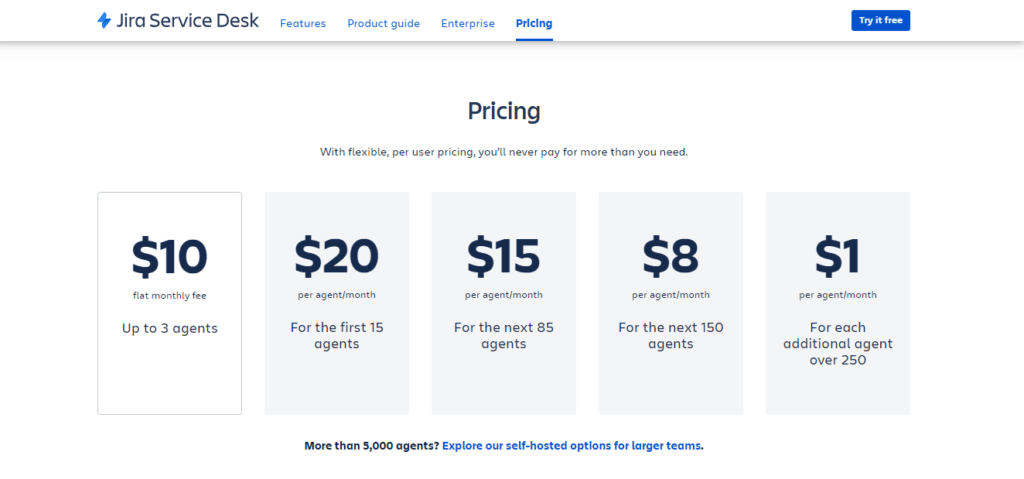Click the Jira Service Desk lightning bolt logo
The height and width of the screenshot is (479, 1024).
point(104,21)
